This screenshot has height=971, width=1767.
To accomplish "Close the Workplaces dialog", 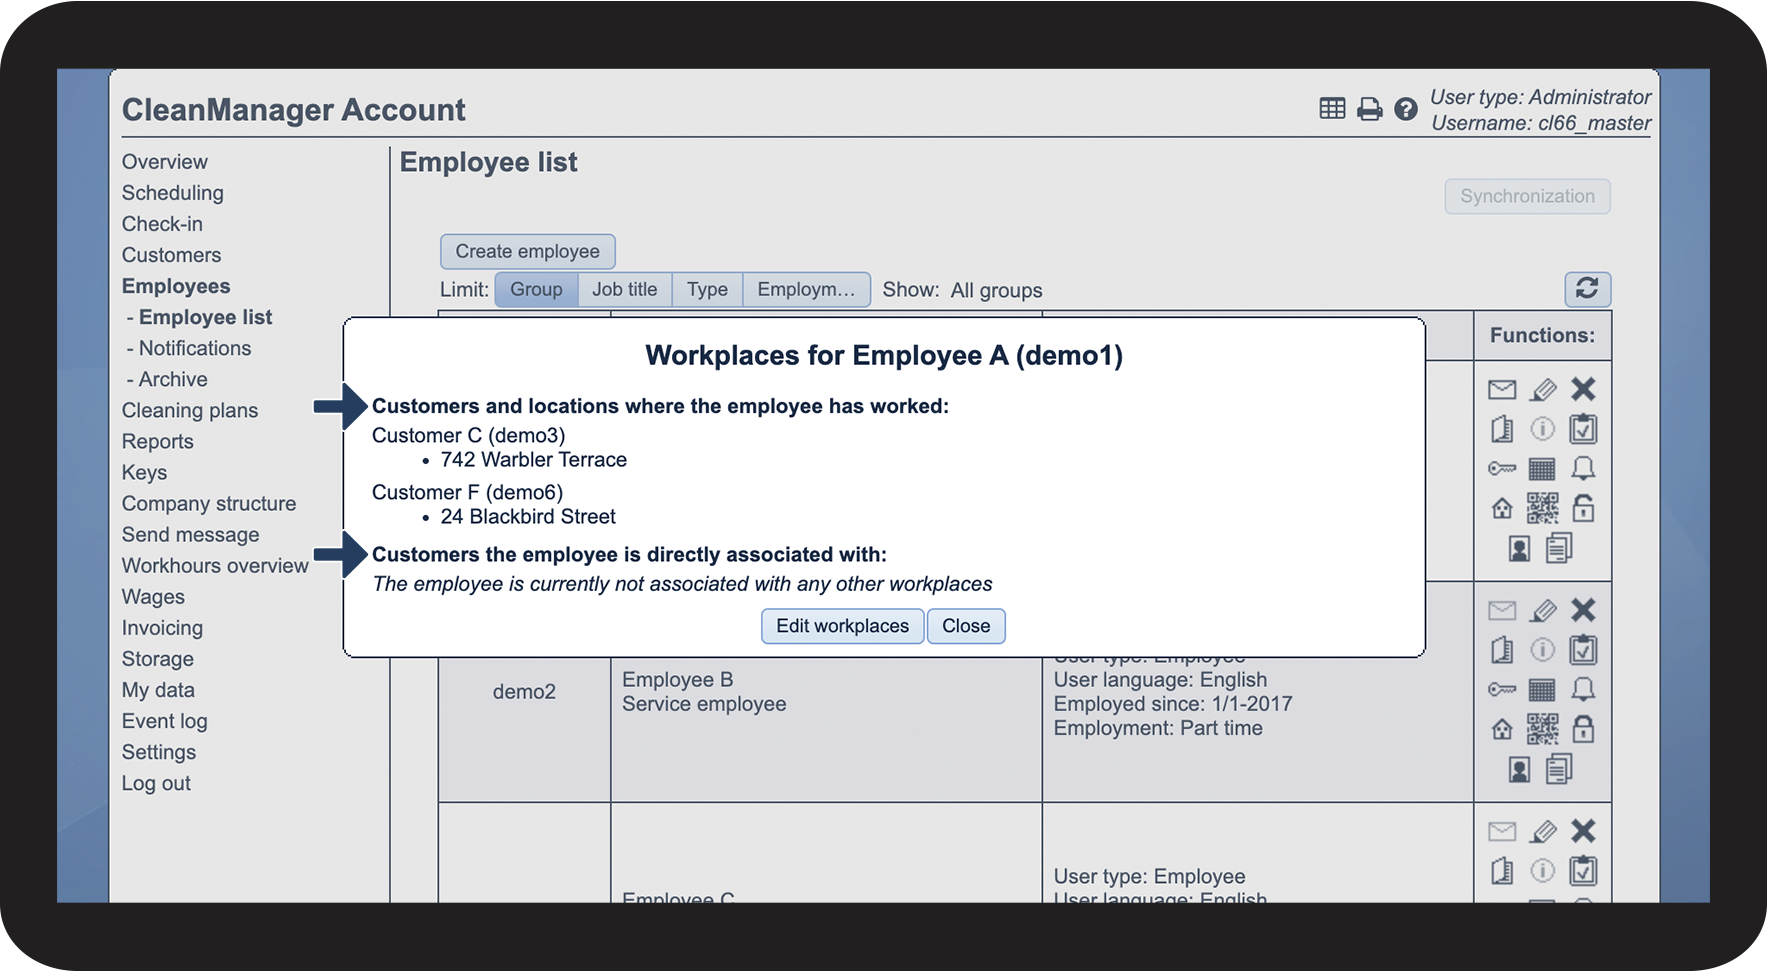I will tap(966, 626).
